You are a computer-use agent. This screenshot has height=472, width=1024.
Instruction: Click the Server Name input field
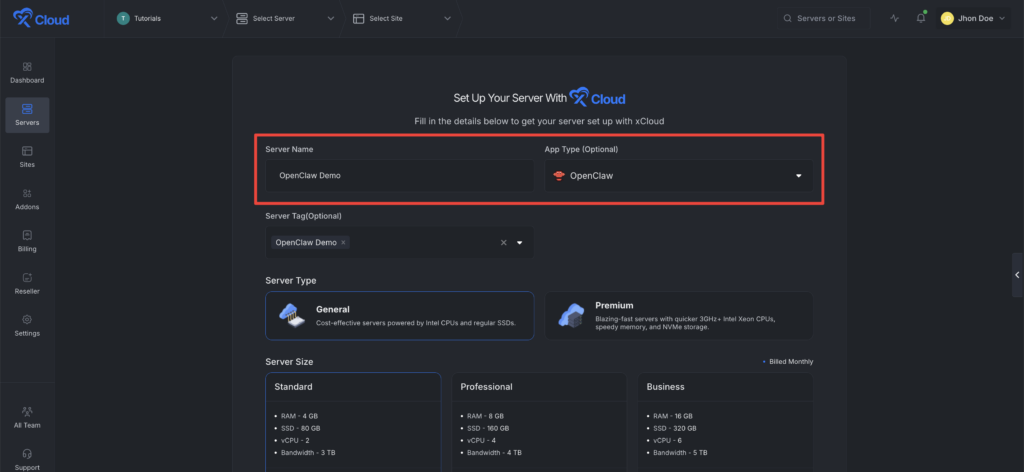(x=399, y=175)
